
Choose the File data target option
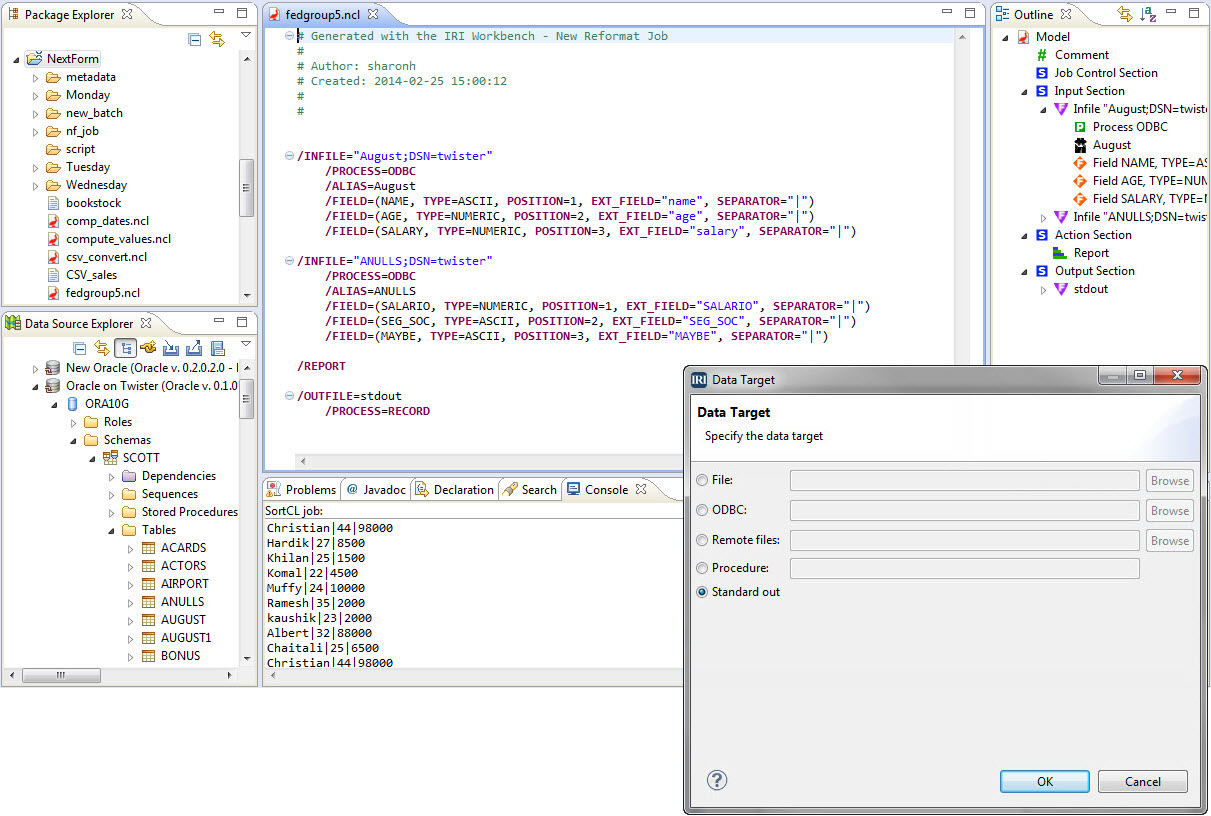[701, 480]
